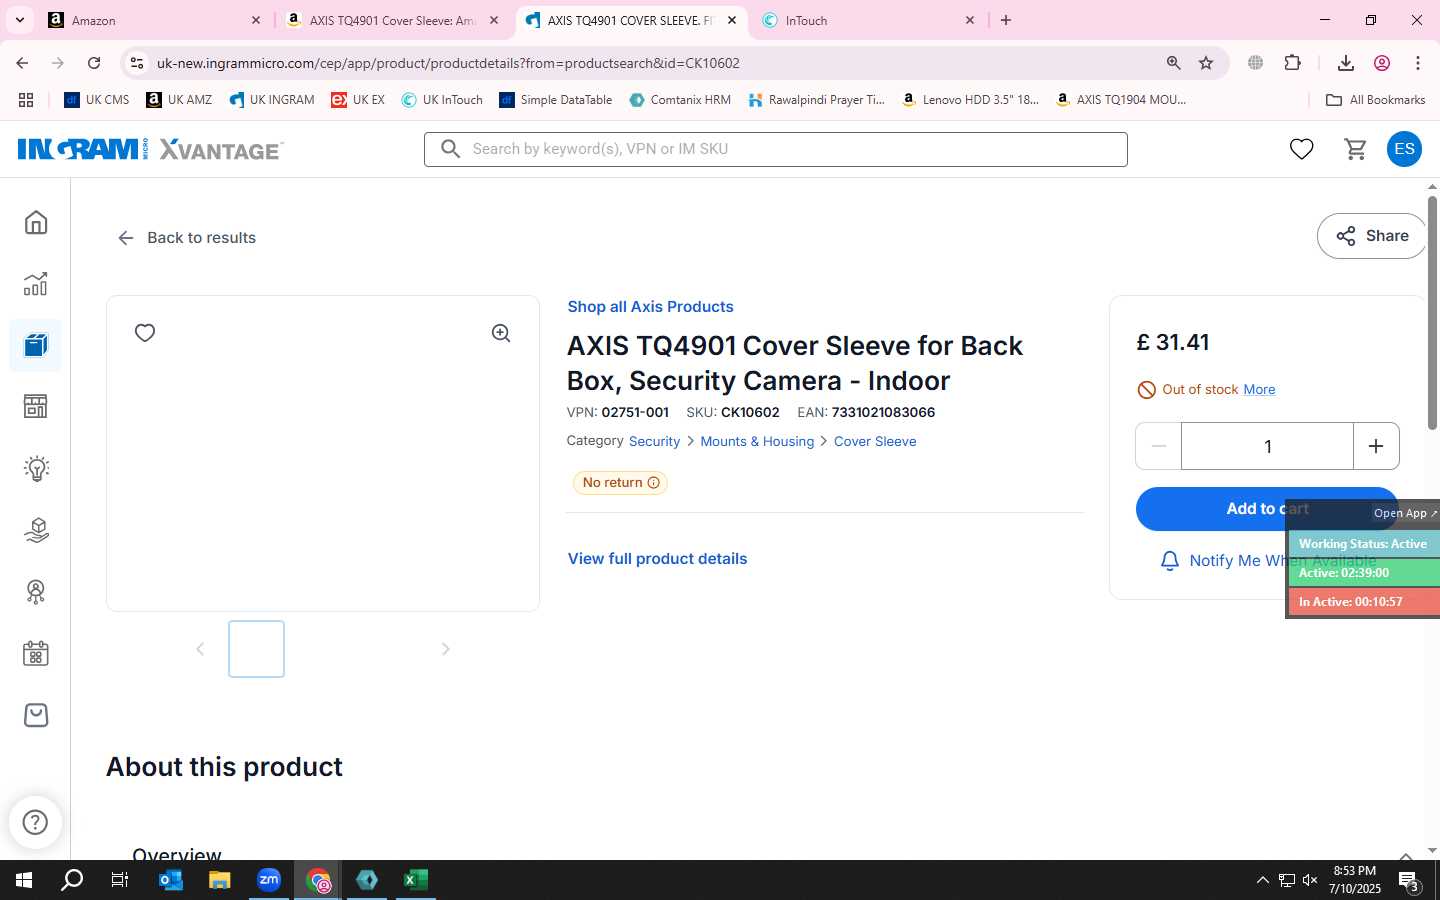Open the Chrome profile icon in the toolbar
This screenshot has height=900, width=1440.
pos(1382,63)
